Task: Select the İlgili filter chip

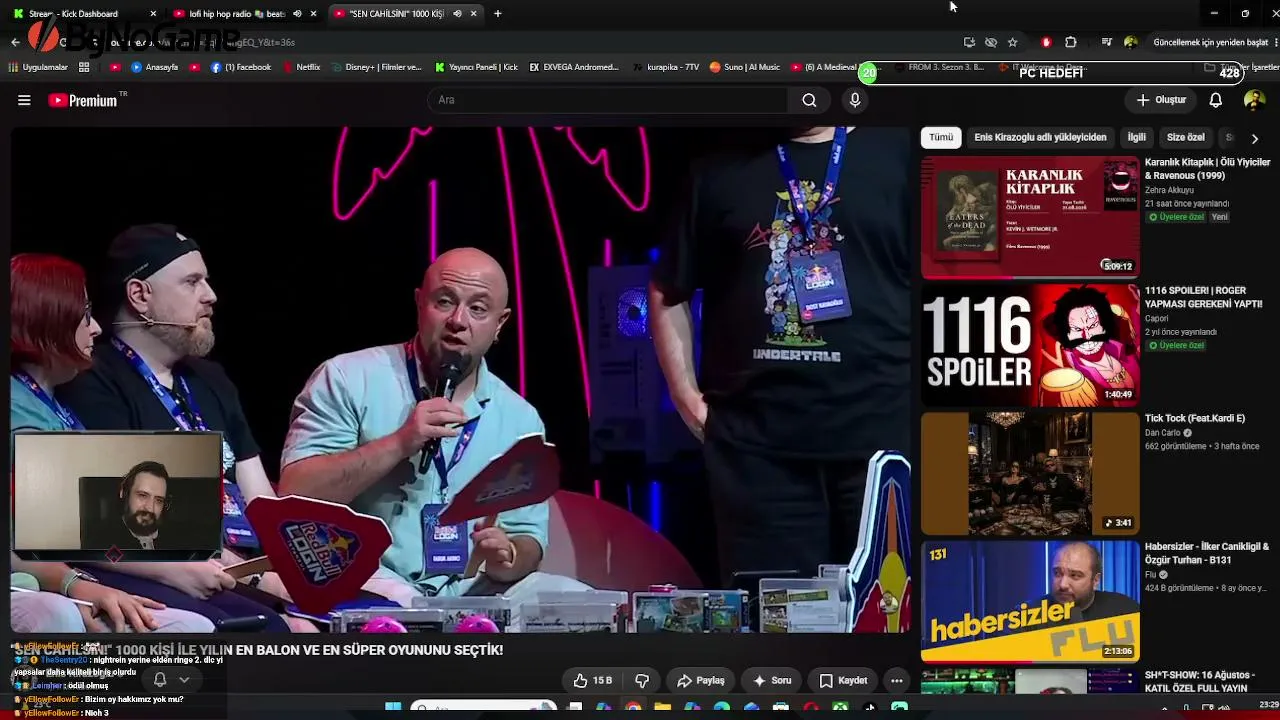Action: click(1136, 137)
